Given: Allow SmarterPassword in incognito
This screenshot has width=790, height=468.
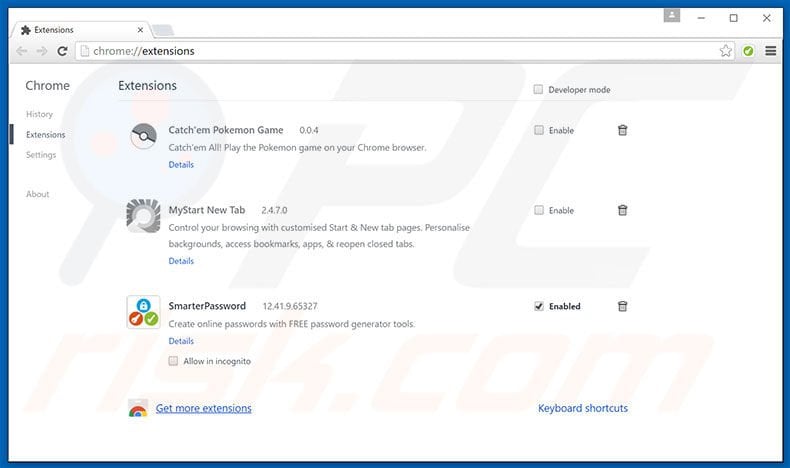Looking at the screenshot, I should tap(173, 361).
